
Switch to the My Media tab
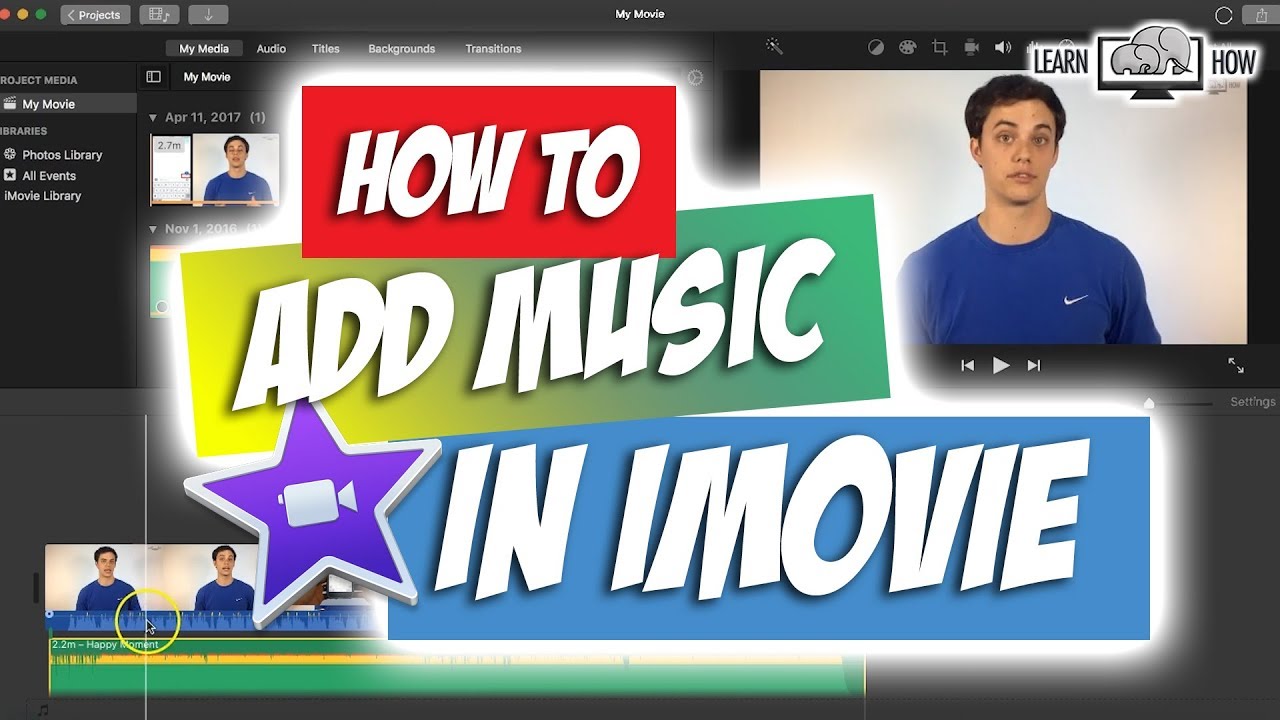coord(204,49)
